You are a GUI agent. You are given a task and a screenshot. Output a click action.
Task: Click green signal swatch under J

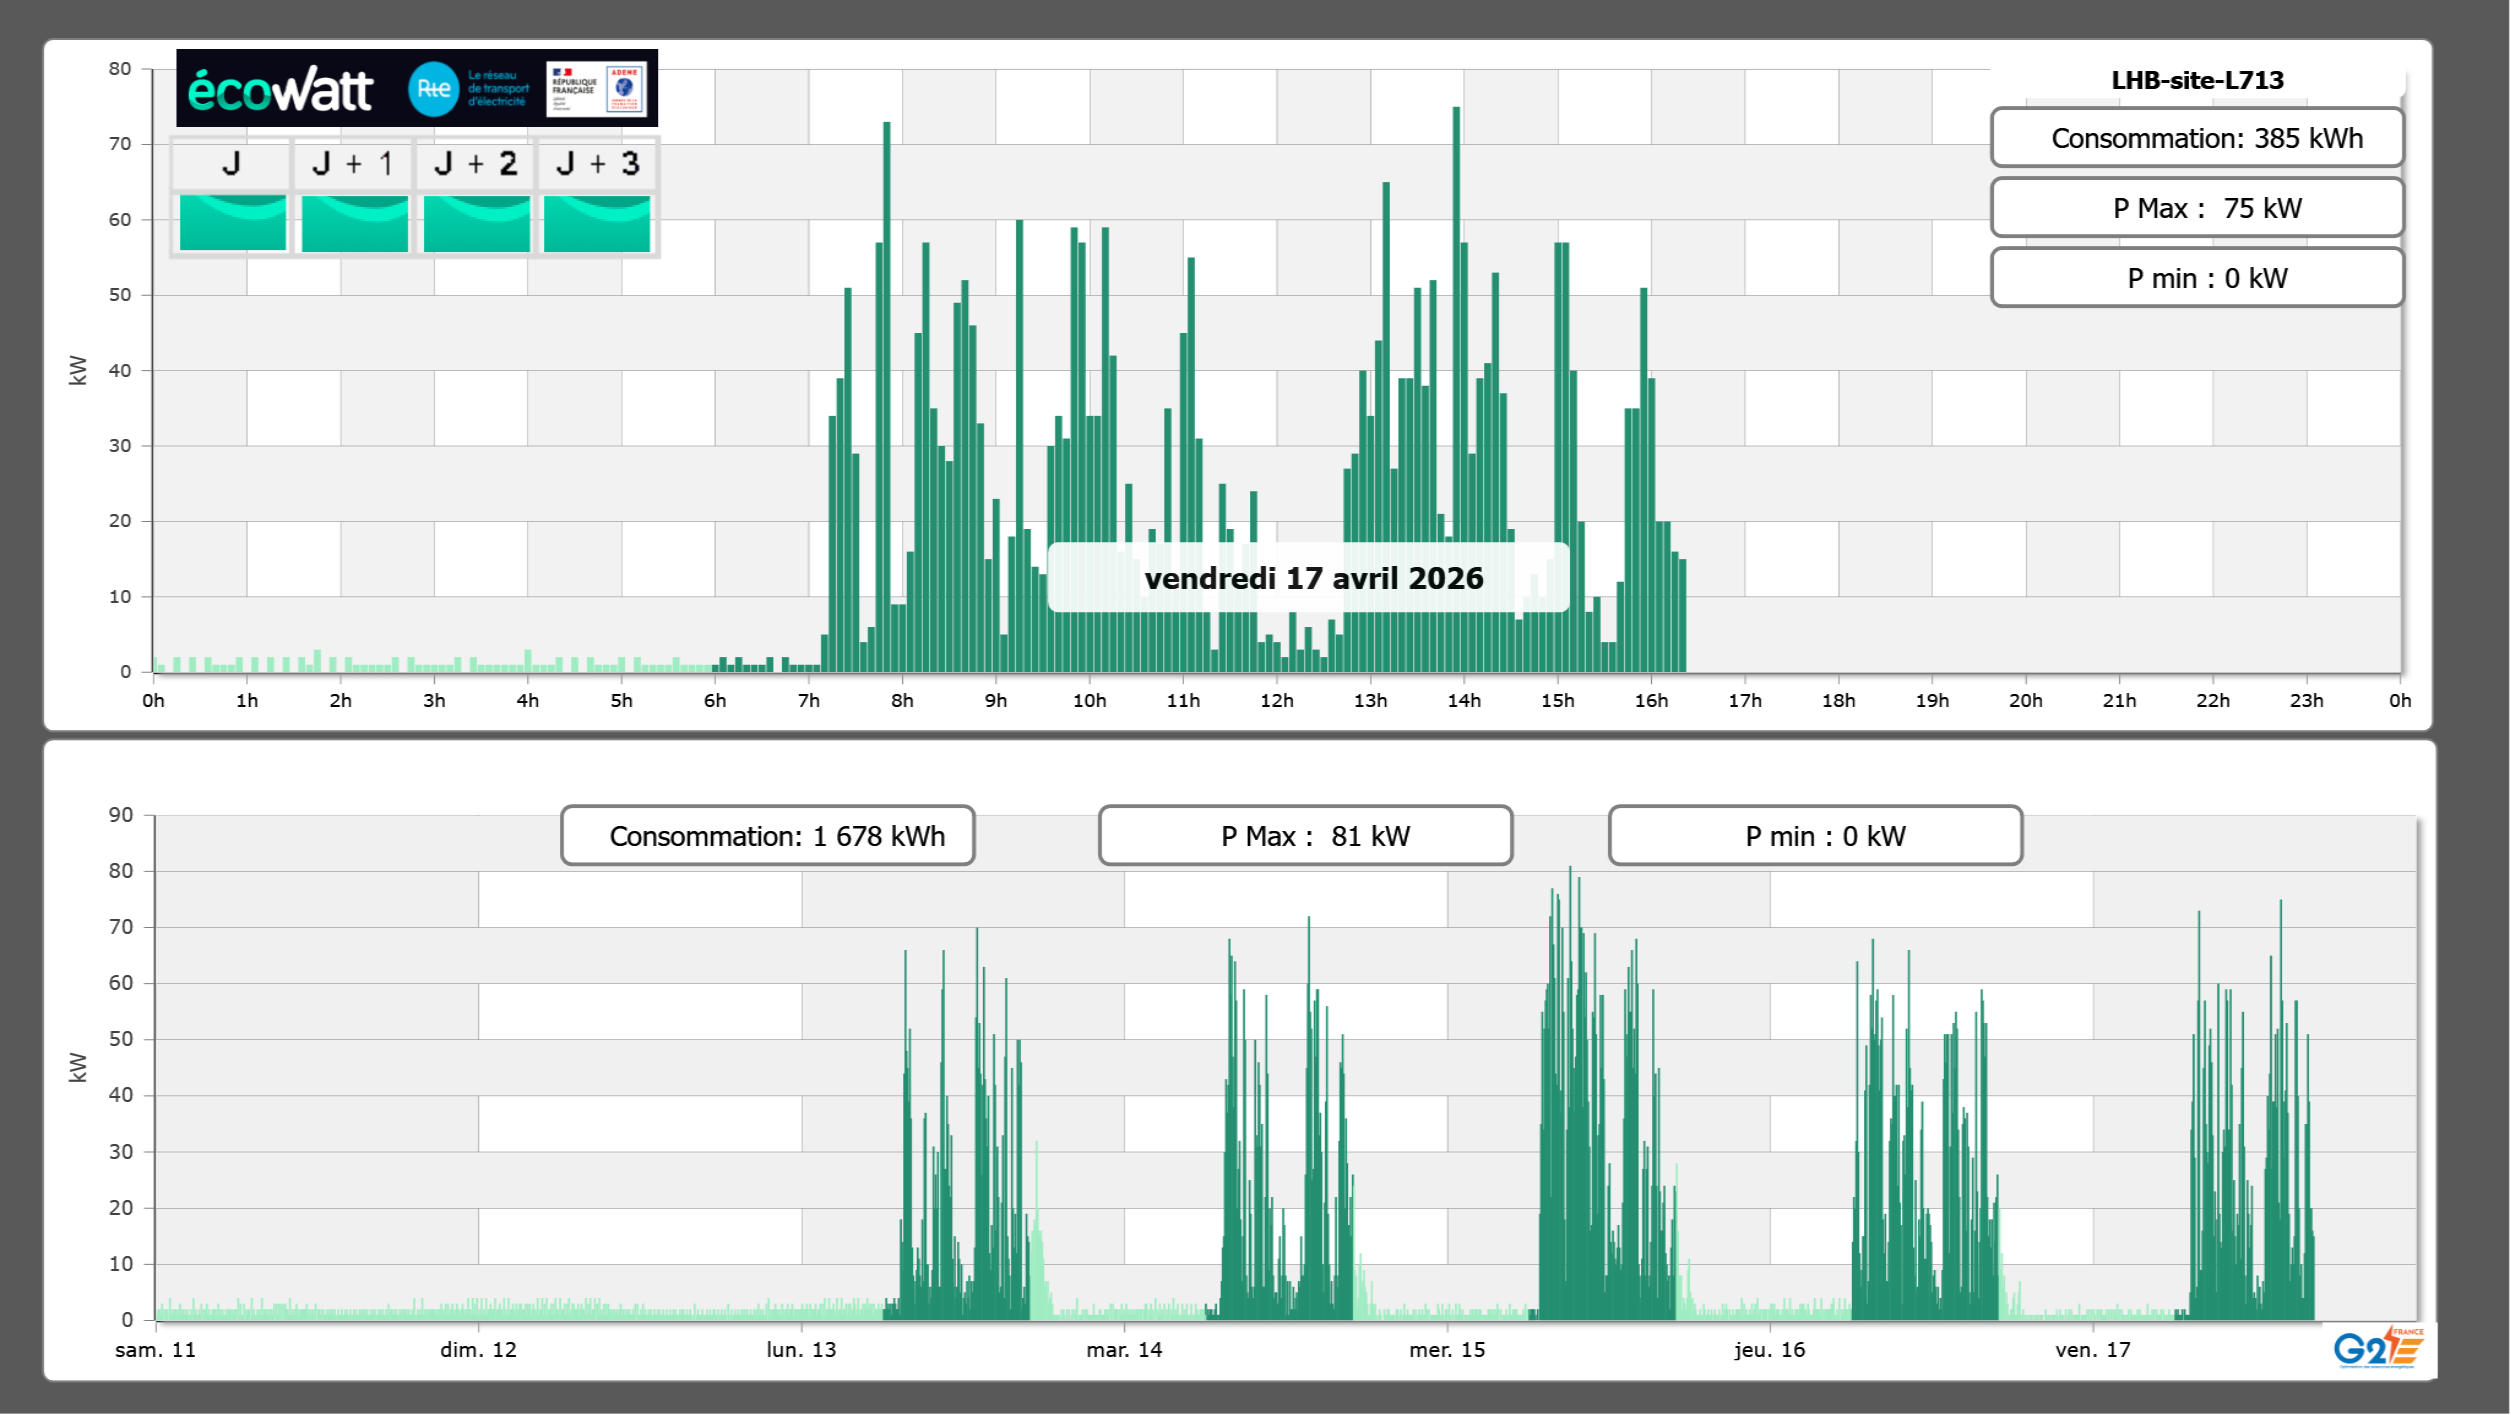coord(232,223)
